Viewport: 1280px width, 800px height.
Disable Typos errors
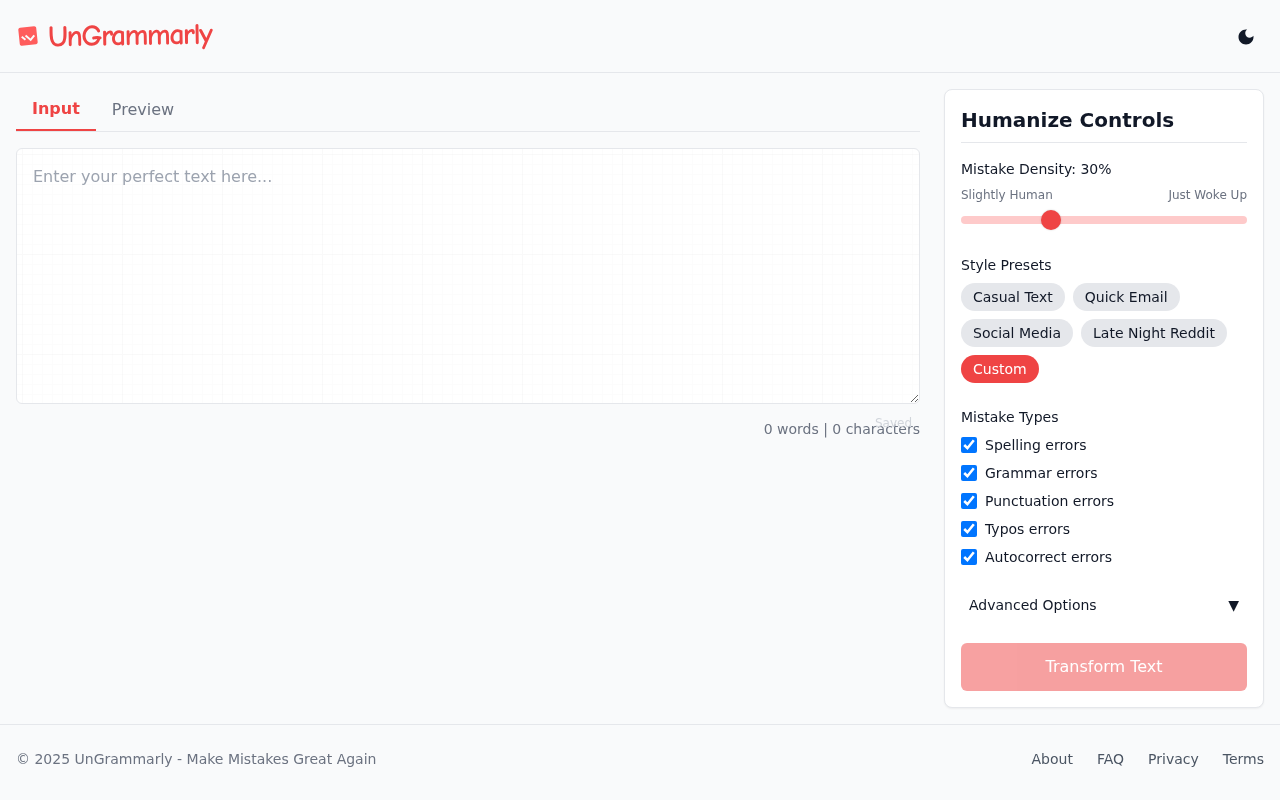click(968, 529)
